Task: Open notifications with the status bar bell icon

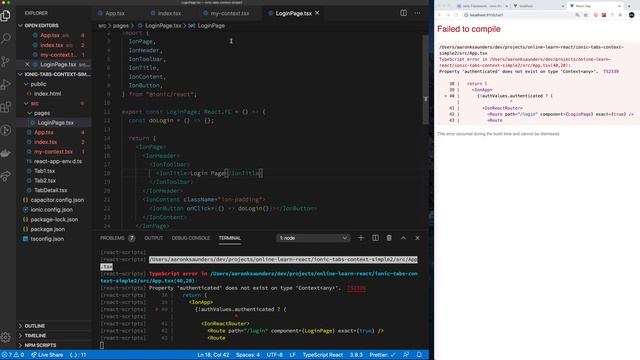Action: pos(419,355)
